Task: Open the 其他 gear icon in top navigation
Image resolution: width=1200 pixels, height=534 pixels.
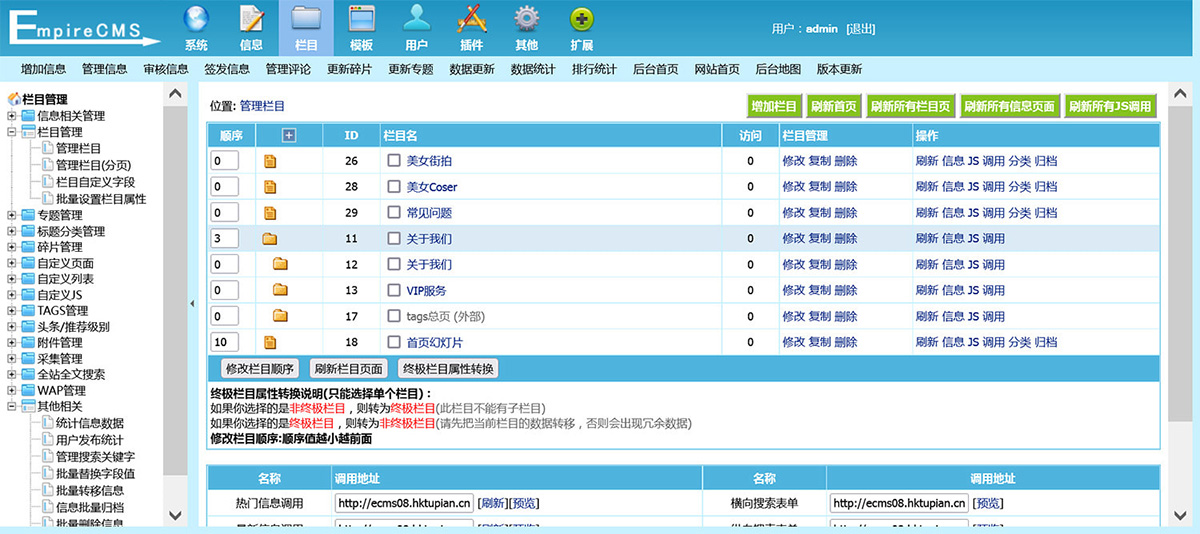Action: pyautogui.click(x=526, y=19)
